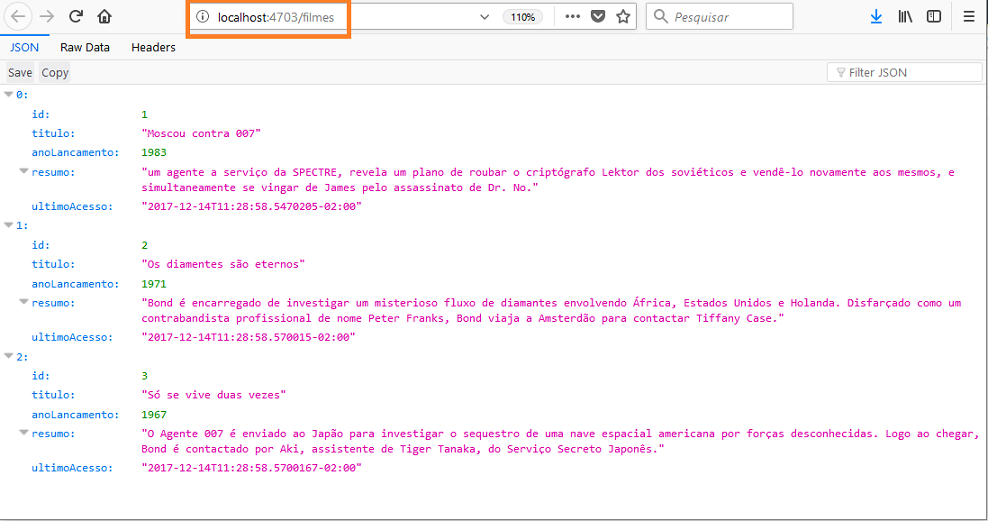Viewport: 988px width, 521px height.
Task: Select the id value 2
Action: pos(144,245)
